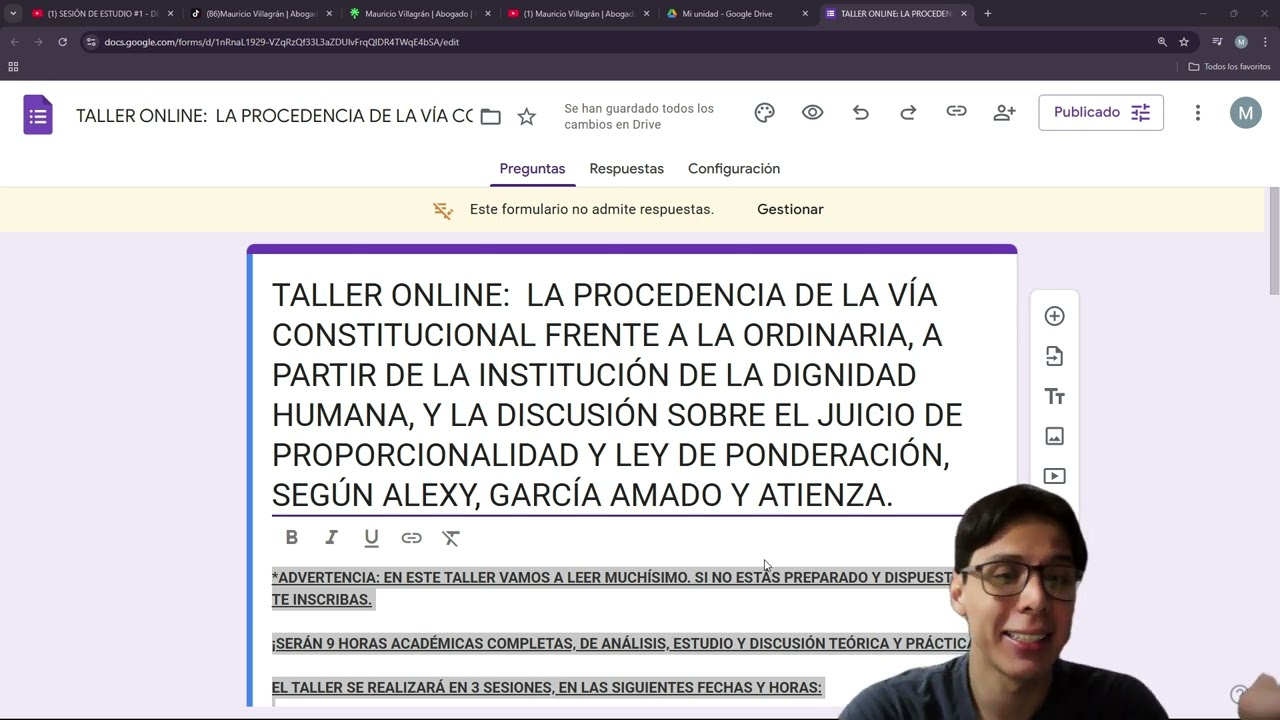
Task: Remove formatting icon in description toolbar
Action: click(451, 538)
